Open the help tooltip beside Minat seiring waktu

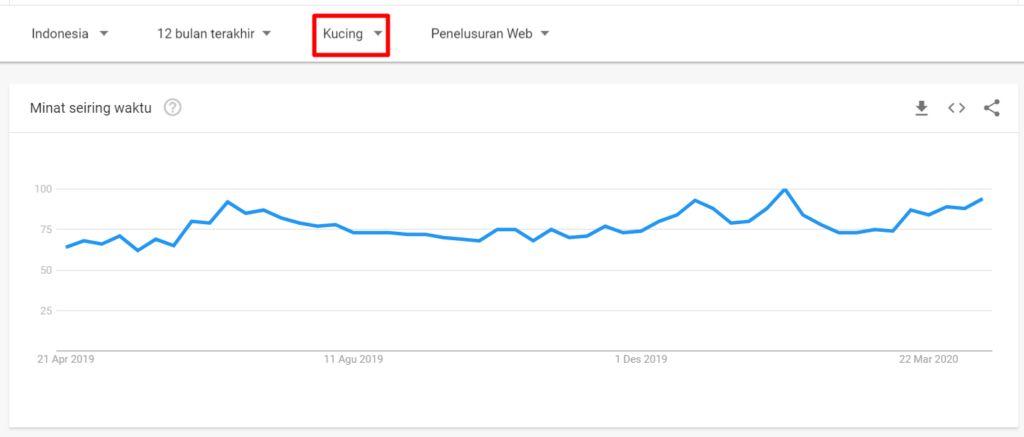172,108
